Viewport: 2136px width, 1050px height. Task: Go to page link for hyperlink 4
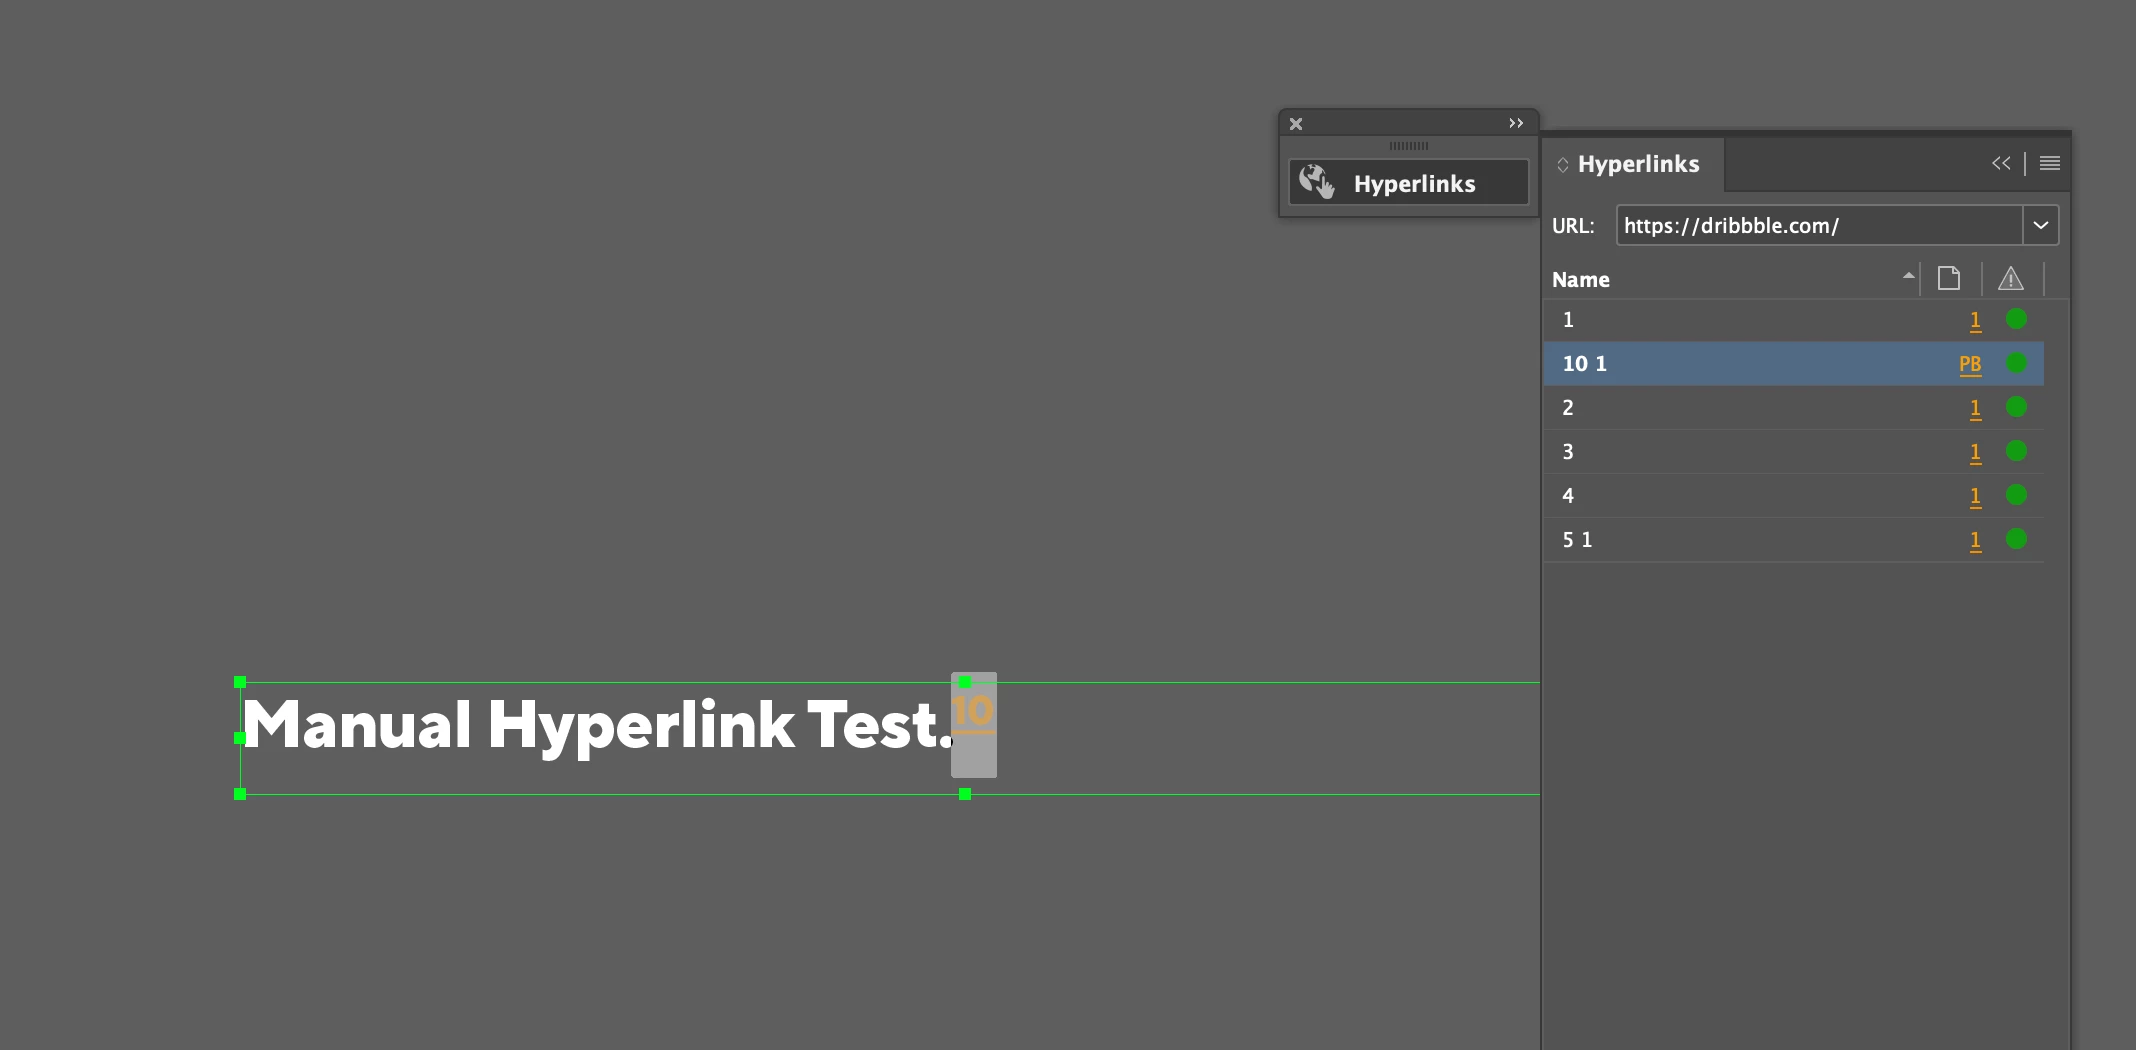coord(1975,497)
